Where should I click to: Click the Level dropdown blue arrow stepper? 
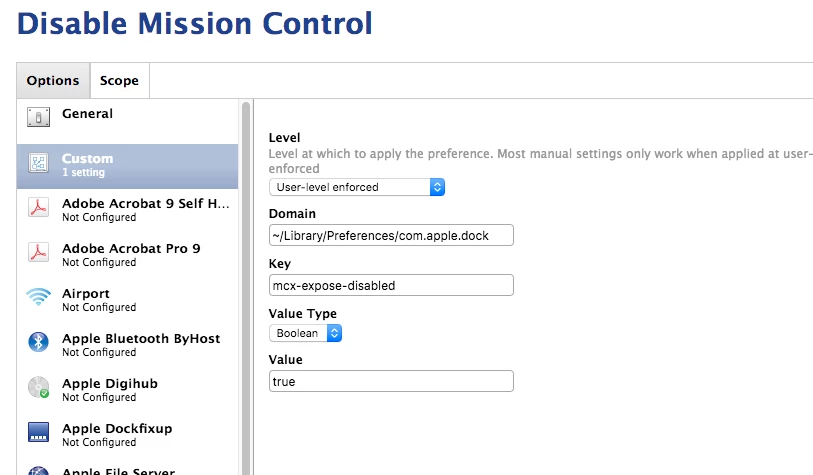(437, 187)
